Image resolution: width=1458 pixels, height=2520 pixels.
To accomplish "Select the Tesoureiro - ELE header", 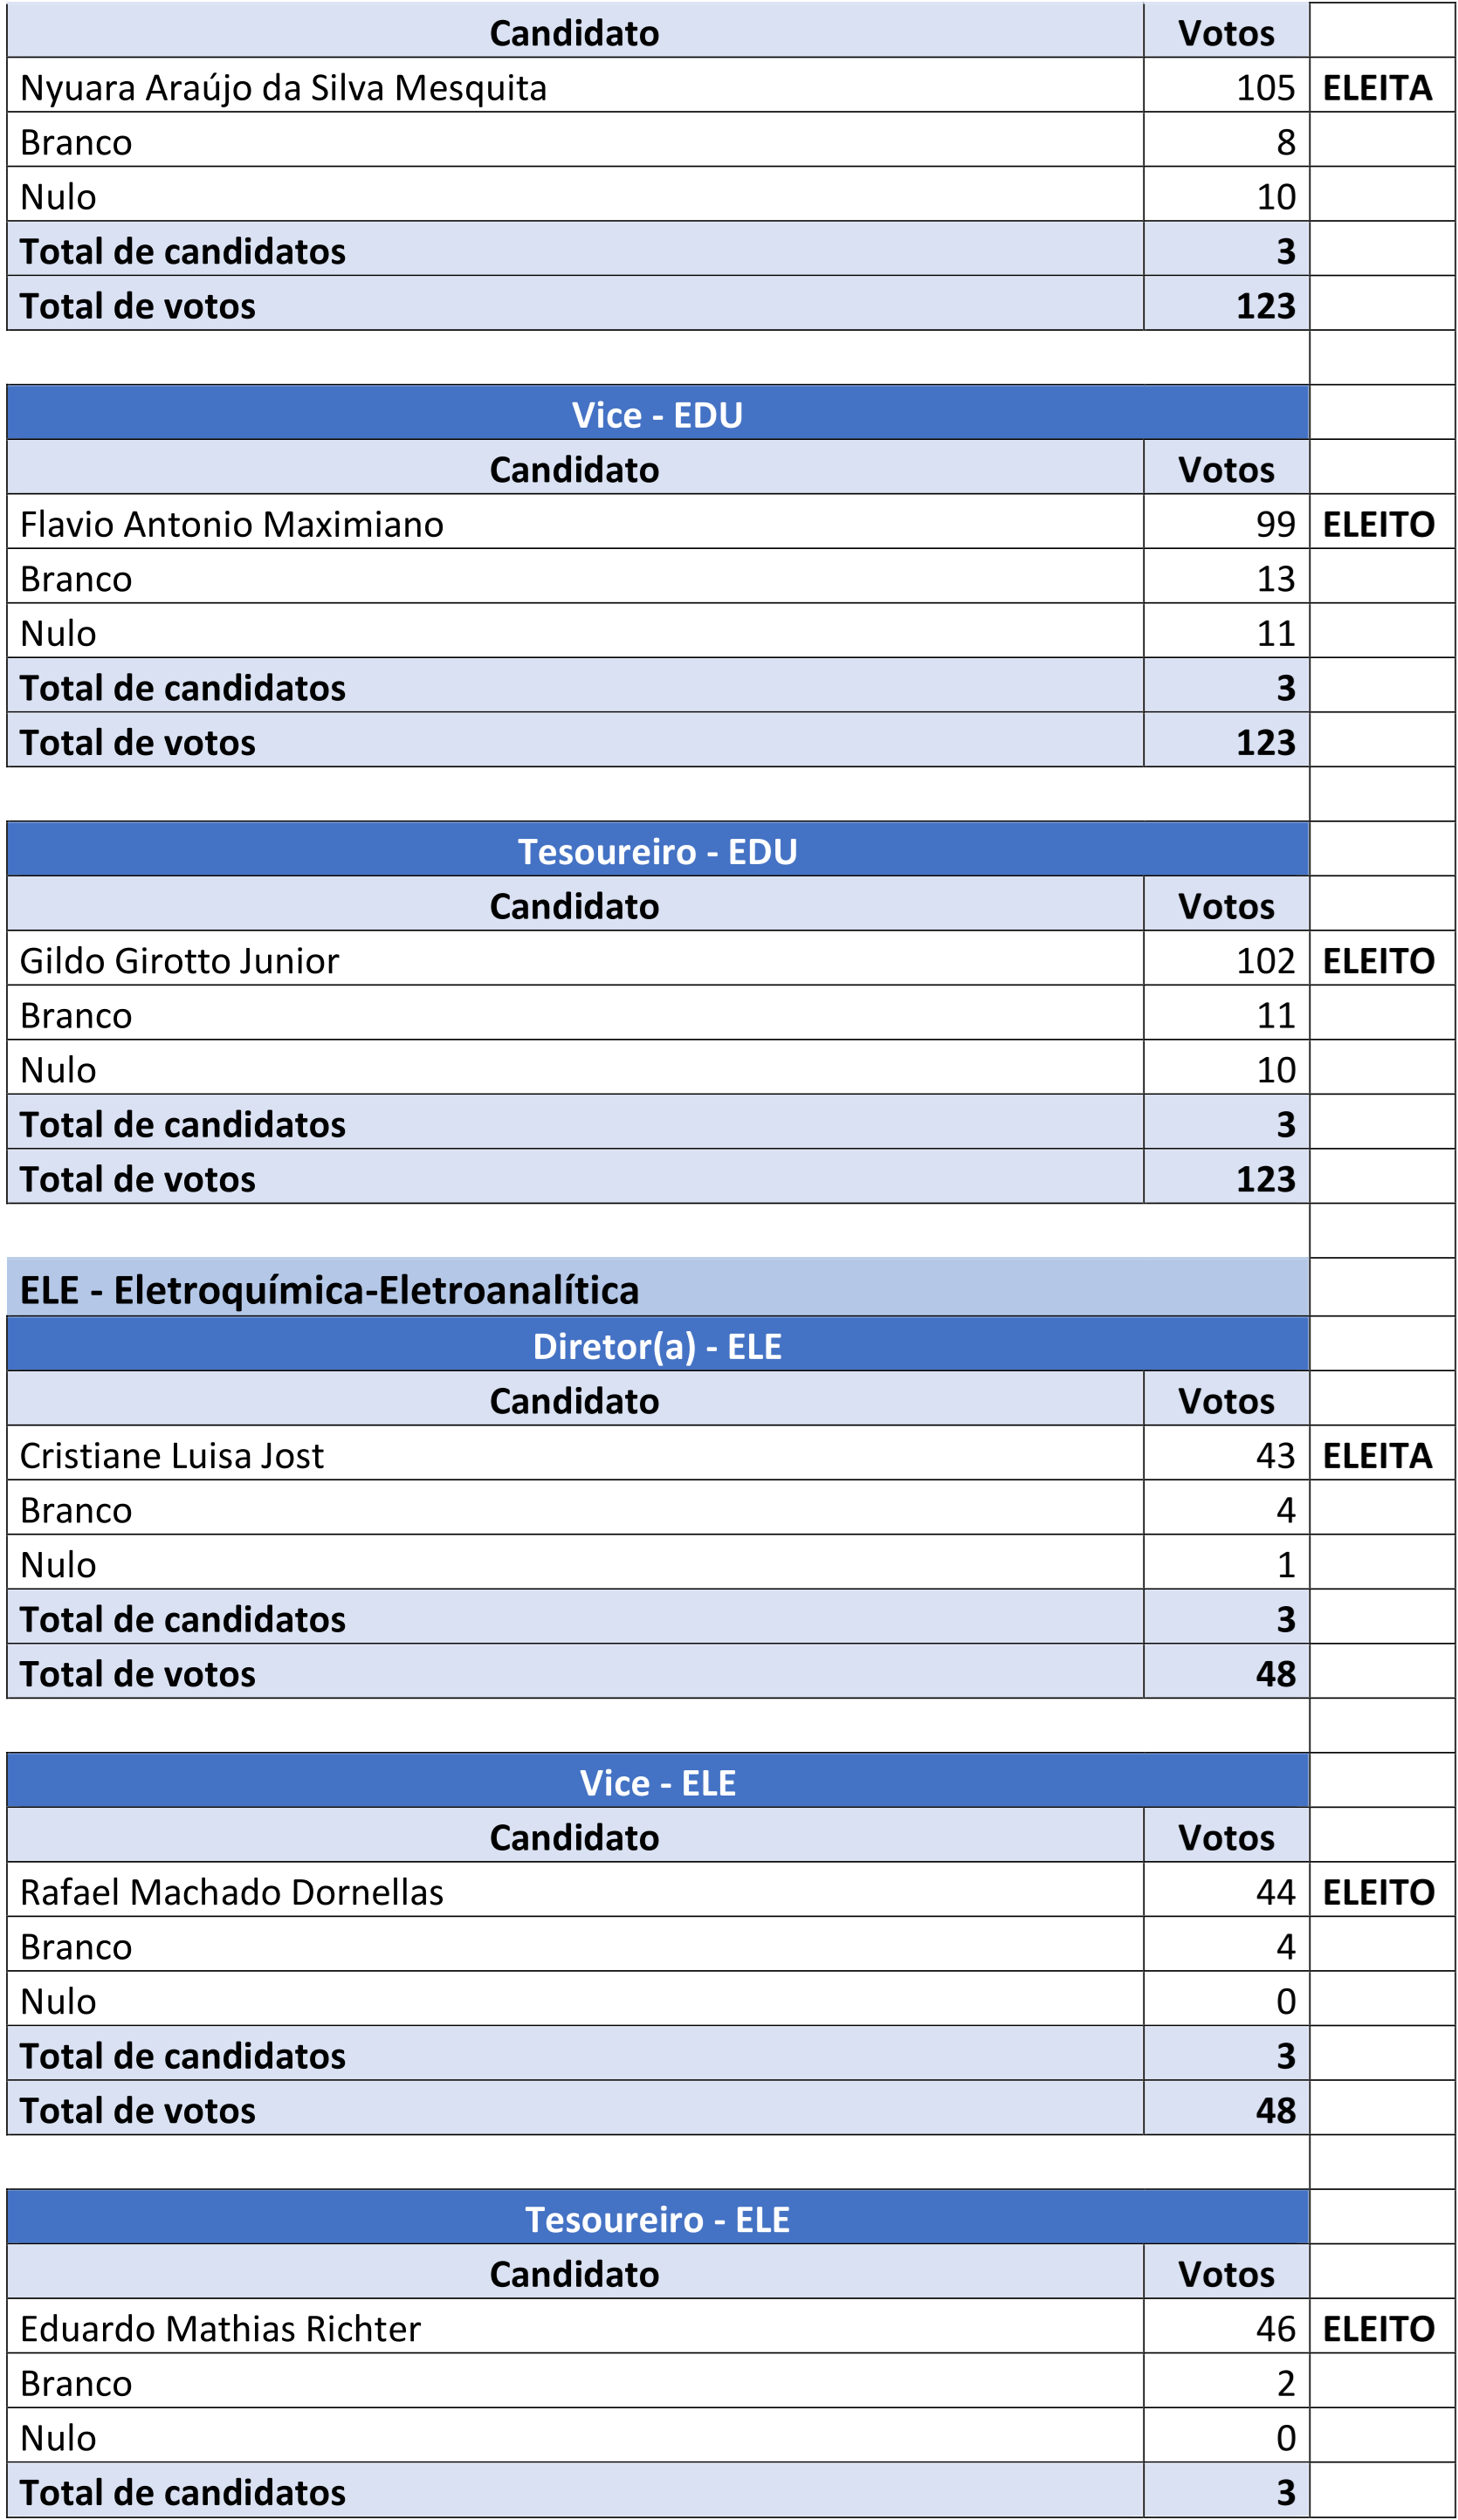I will point(657,2219).
